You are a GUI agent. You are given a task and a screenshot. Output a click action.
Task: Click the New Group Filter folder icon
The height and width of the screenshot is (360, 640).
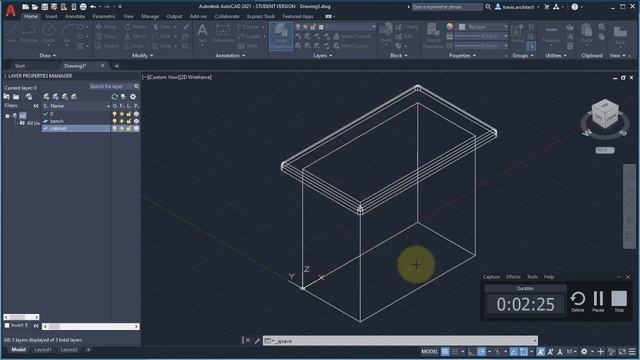point(16,97)
